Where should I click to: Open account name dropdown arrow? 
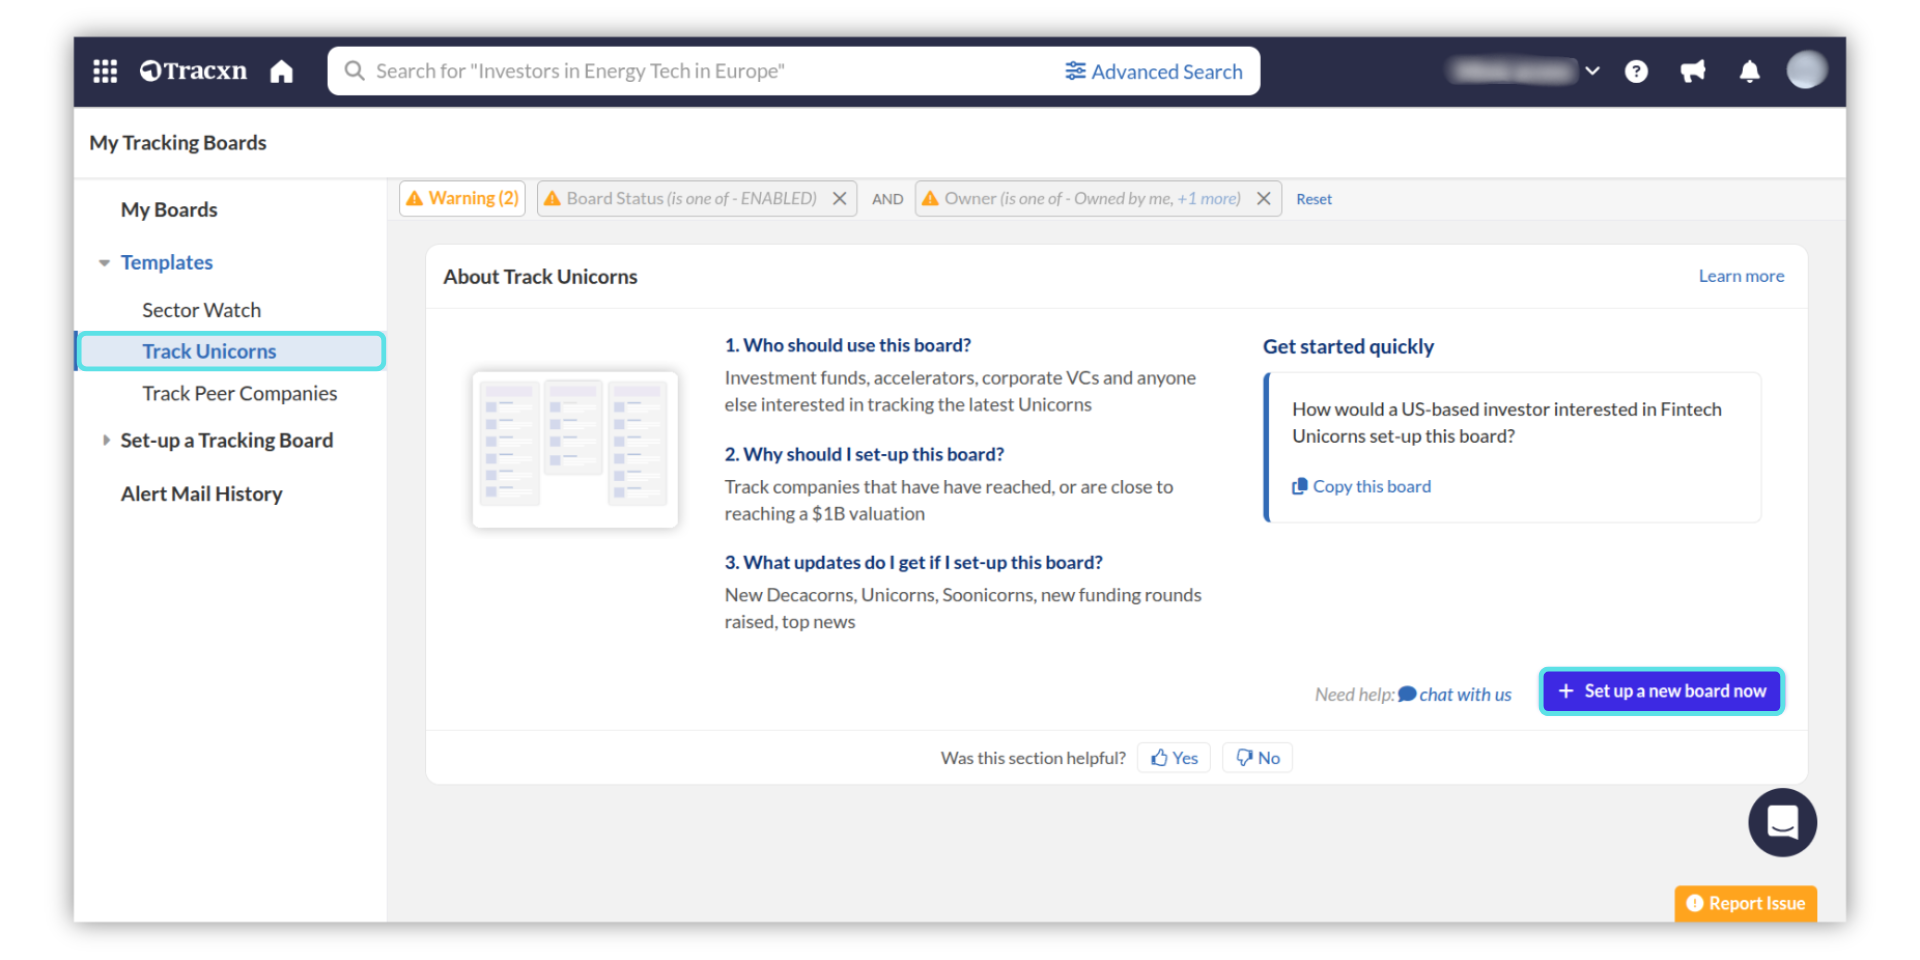coord(1593,71)
